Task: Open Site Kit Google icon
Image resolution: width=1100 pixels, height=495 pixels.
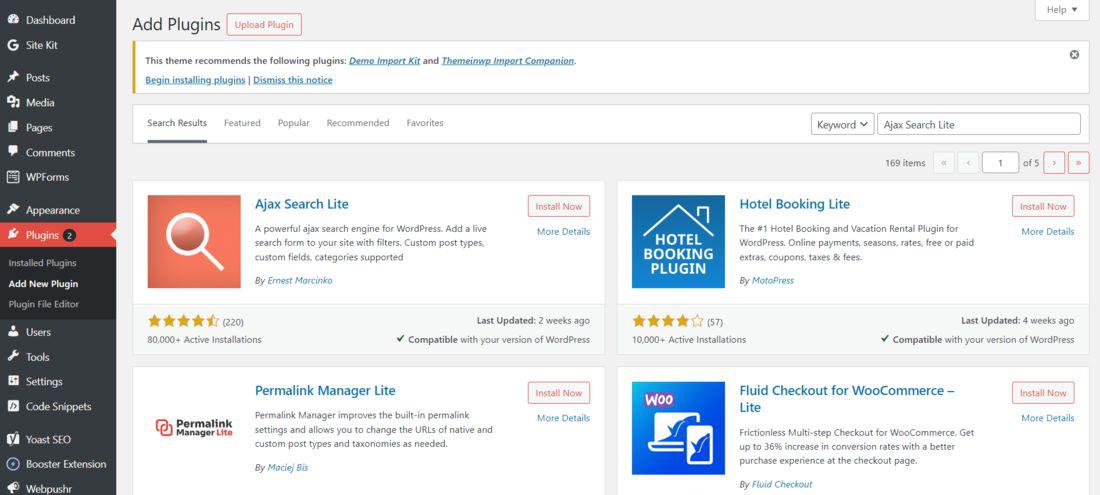Action: click(13, 46)
